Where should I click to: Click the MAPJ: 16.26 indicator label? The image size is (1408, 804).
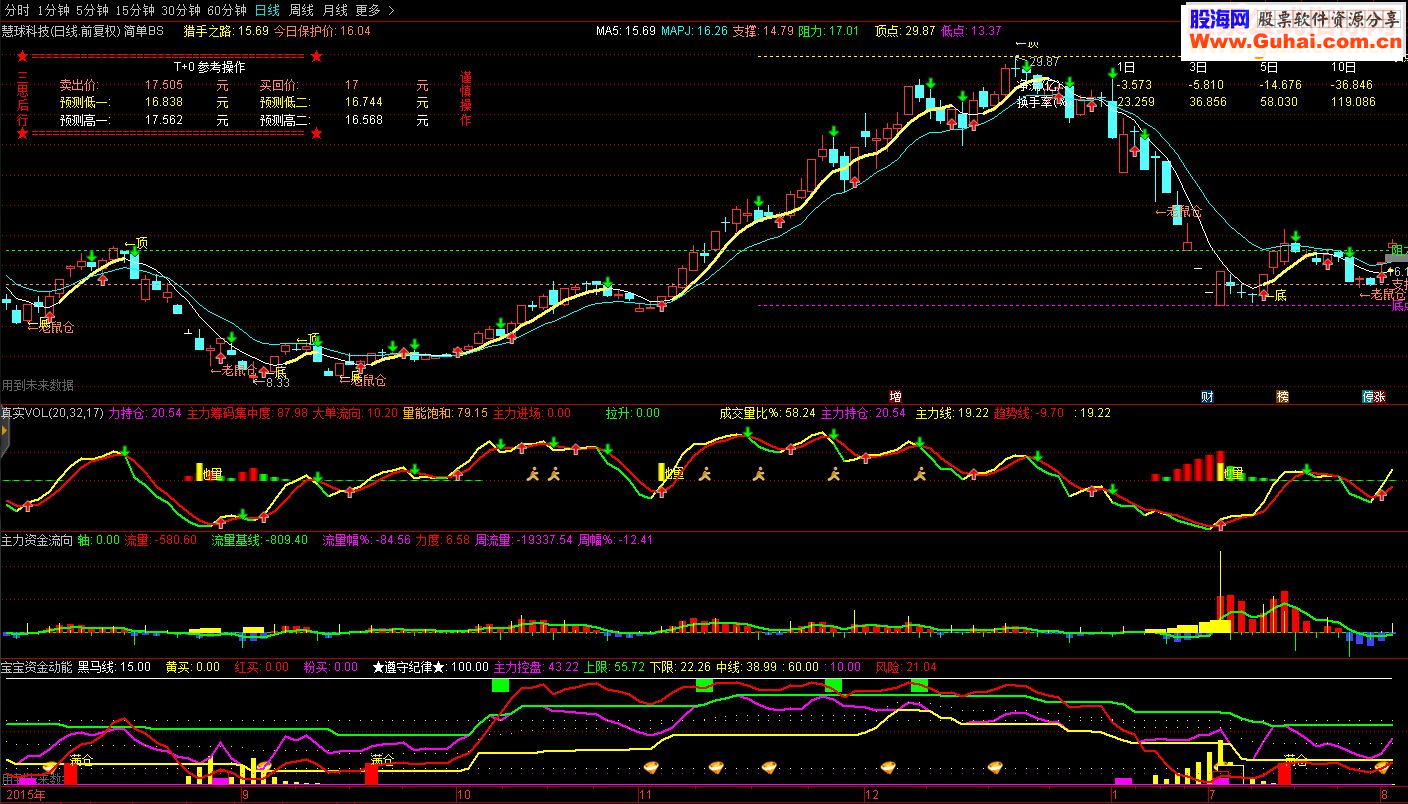click(695, 31)
